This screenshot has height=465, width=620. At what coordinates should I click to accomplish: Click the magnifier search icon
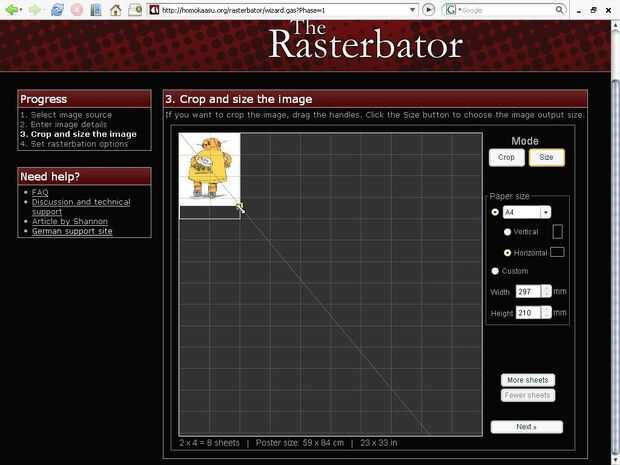click(559, 10)
